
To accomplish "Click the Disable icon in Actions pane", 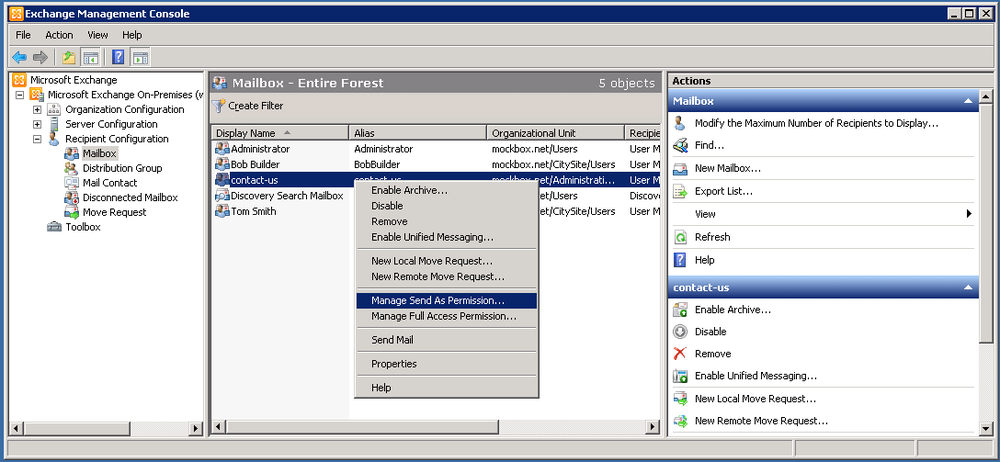I will (680, 331).
